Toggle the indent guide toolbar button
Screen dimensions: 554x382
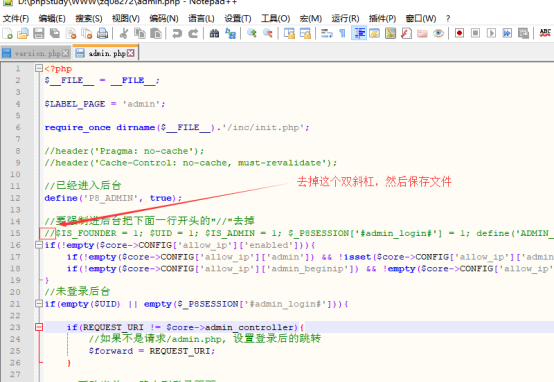[359, 34]
